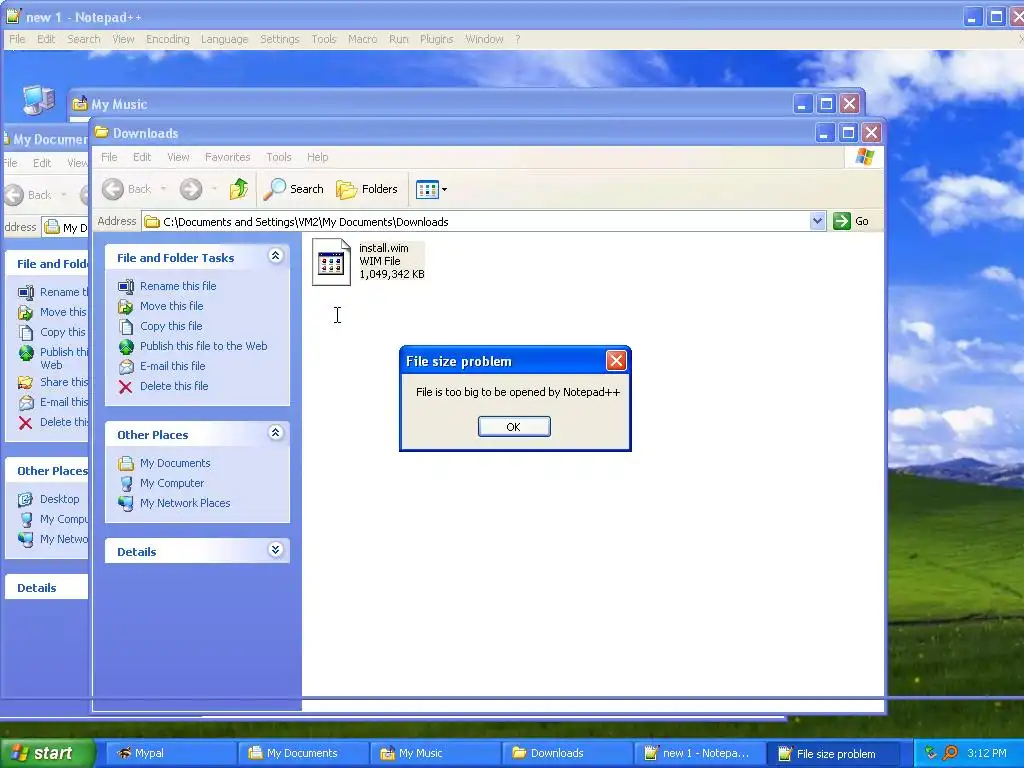Click Downloads folder icon in title bar
The width and height of the screenshot is (1024, 768).
pos(101,133)
